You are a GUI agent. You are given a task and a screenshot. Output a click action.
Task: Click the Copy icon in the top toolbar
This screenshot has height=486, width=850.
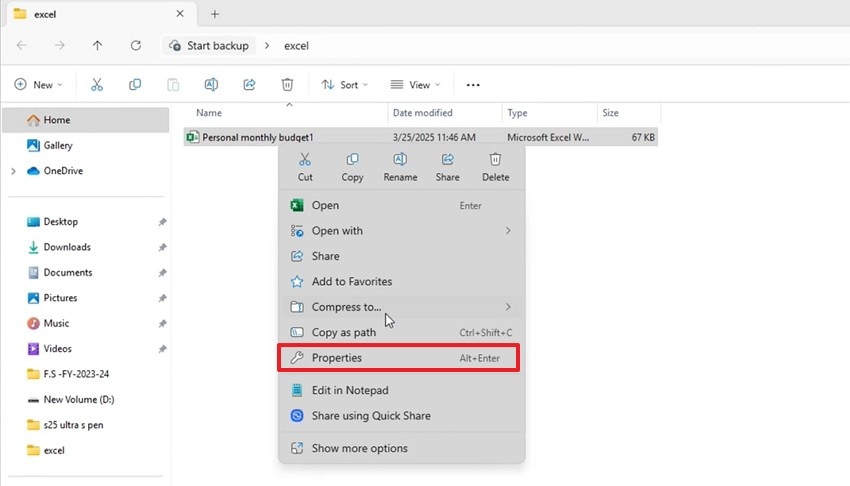135,85
